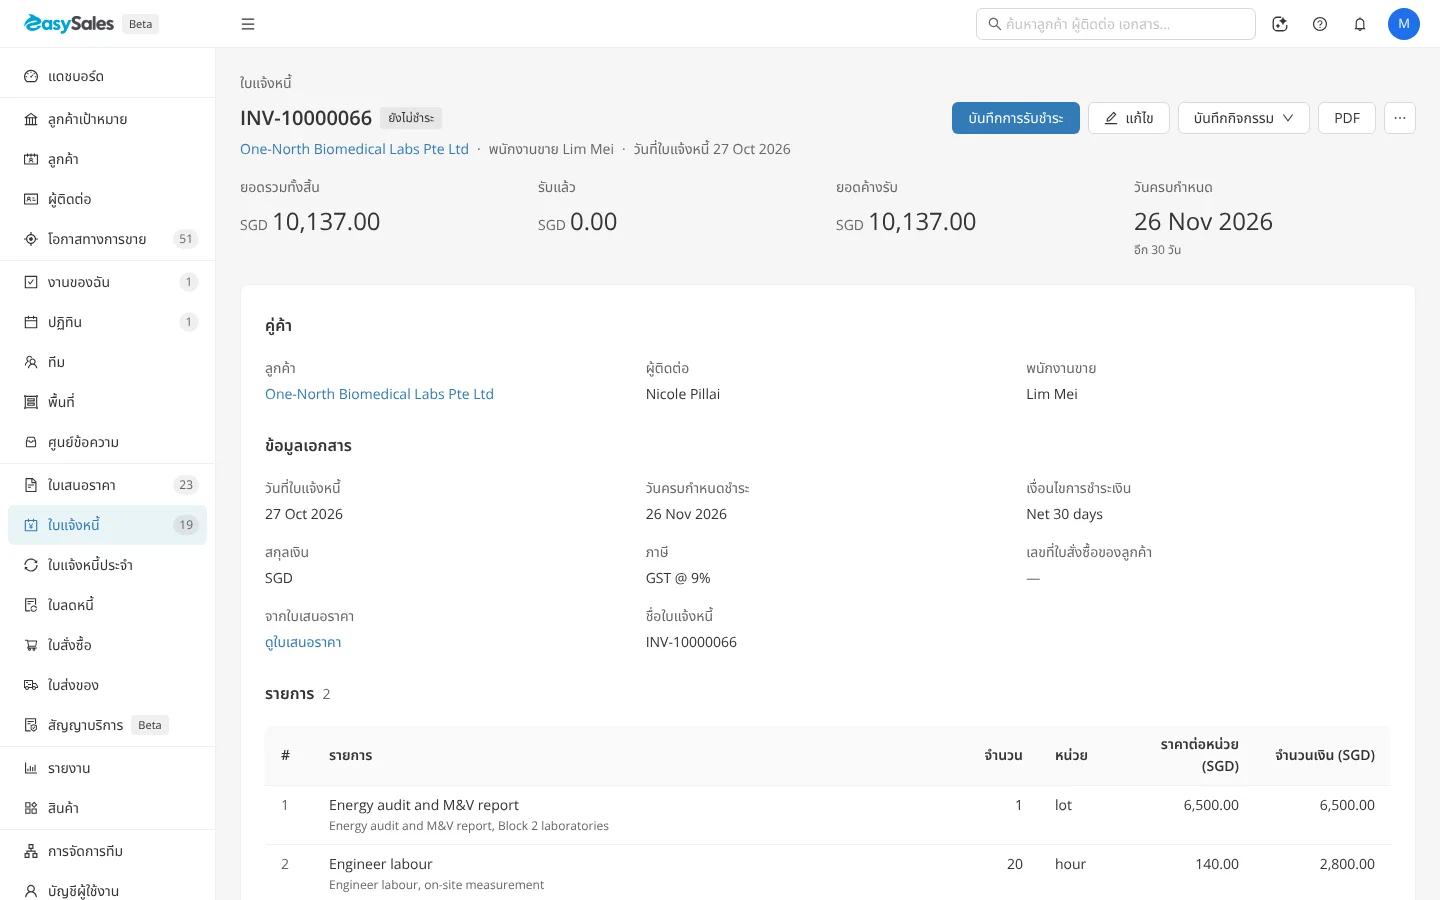The image size is (1440, 900).
Task: Open ทีม team in sidebar
Action: tap(107, 362)
